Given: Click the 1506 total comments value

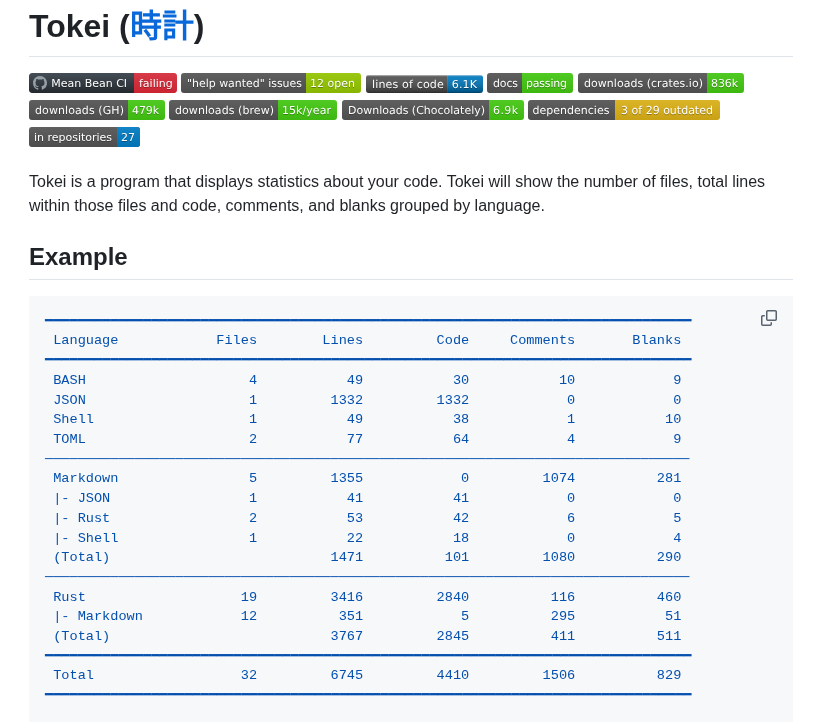Looking at the screenshot, I should [x=559, y=675].
